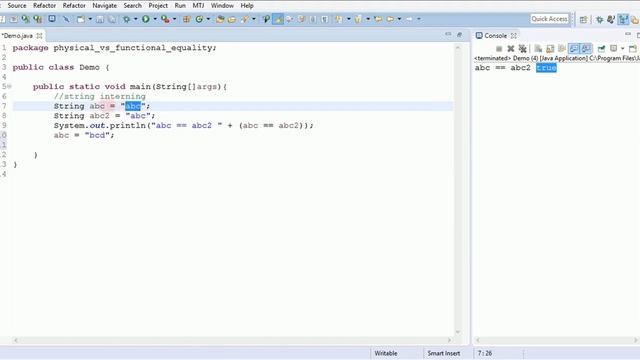
Task: Click Remove Launch X icon in Console
Action: tap(511, 49)
